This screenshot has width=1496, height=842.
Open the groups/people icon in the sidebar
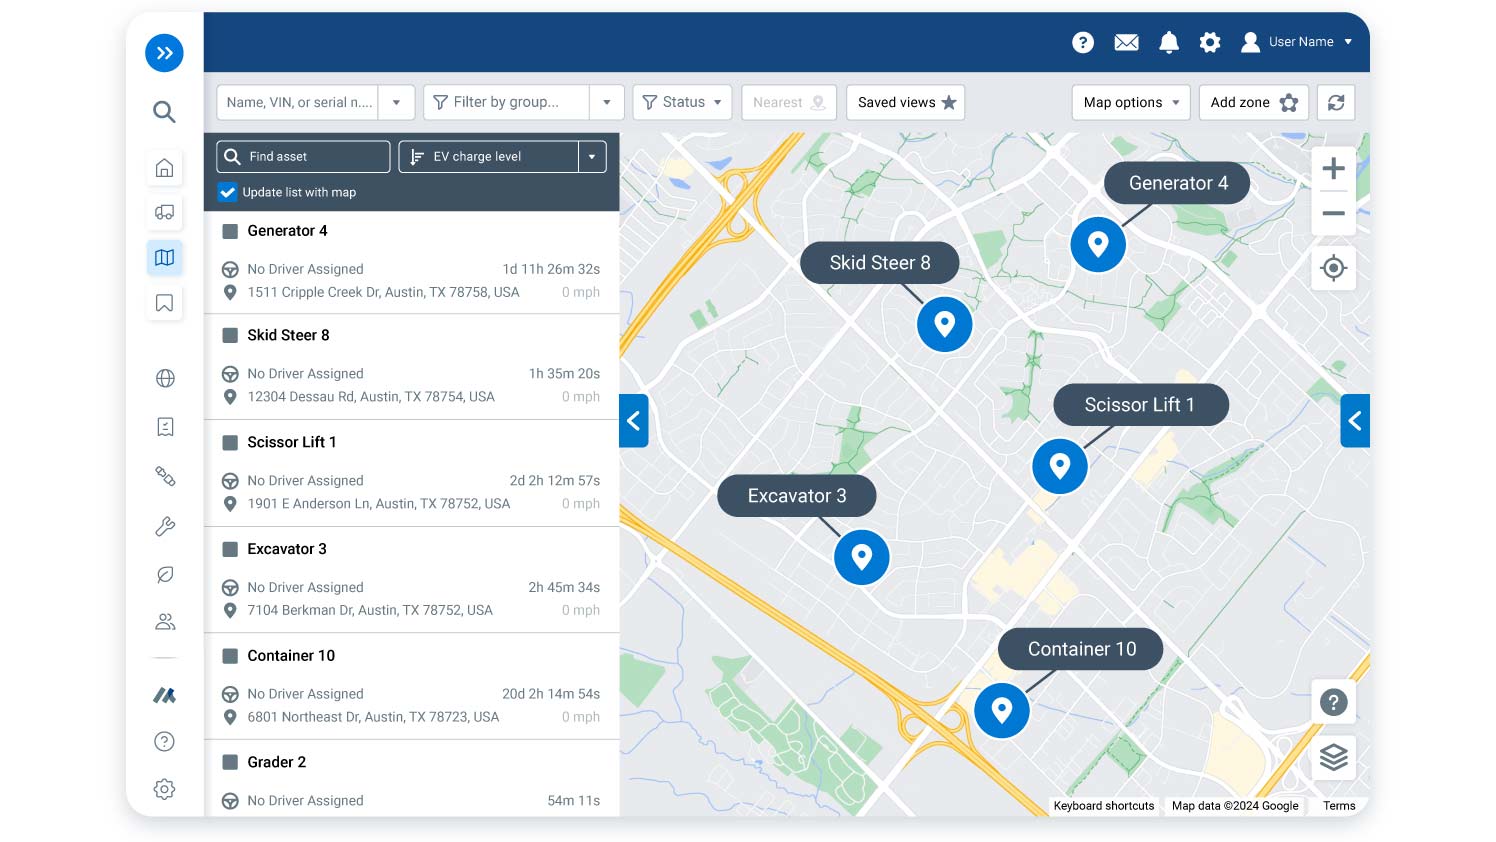click(164, 621)
